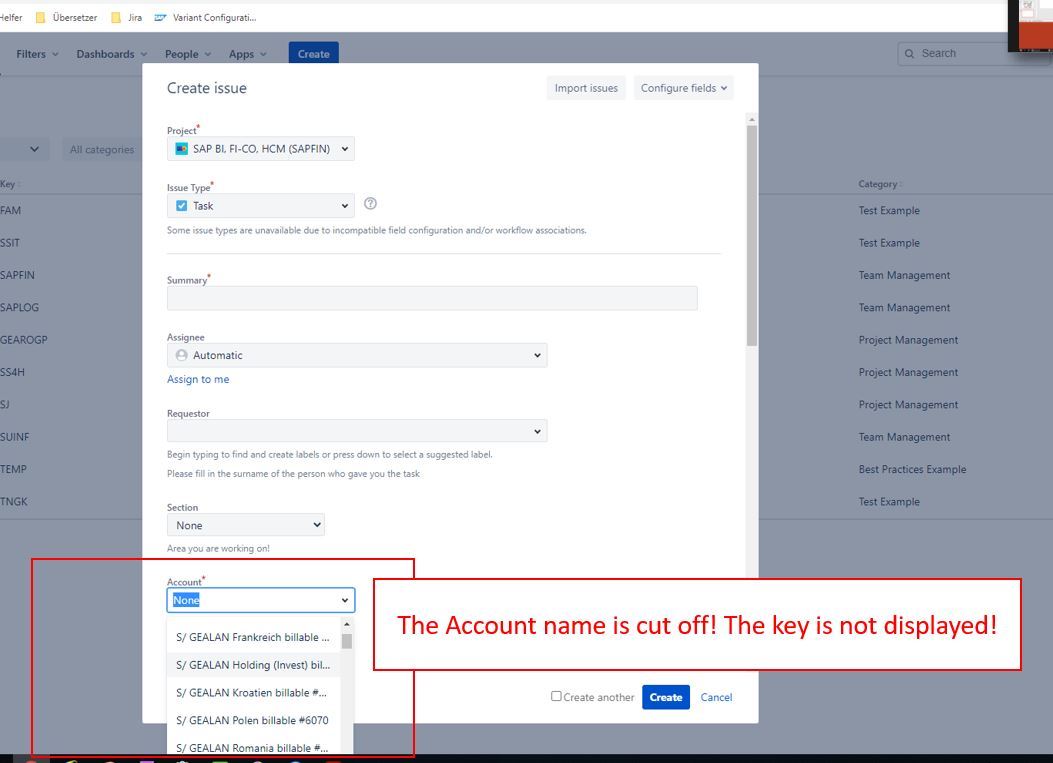Expand Configure fields menu
Viewport: 1053px width, 763px height.
(684, 88)
